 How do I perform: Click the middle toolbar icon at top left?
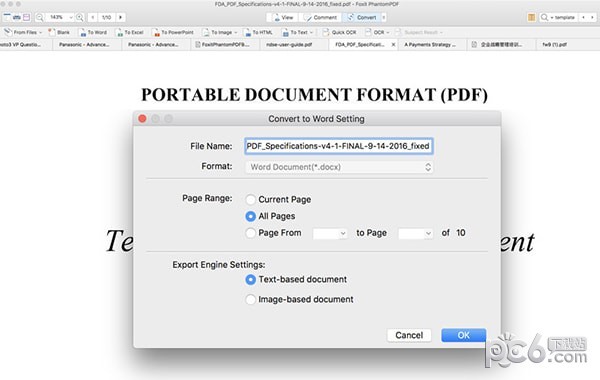click(x=17, y=17)
